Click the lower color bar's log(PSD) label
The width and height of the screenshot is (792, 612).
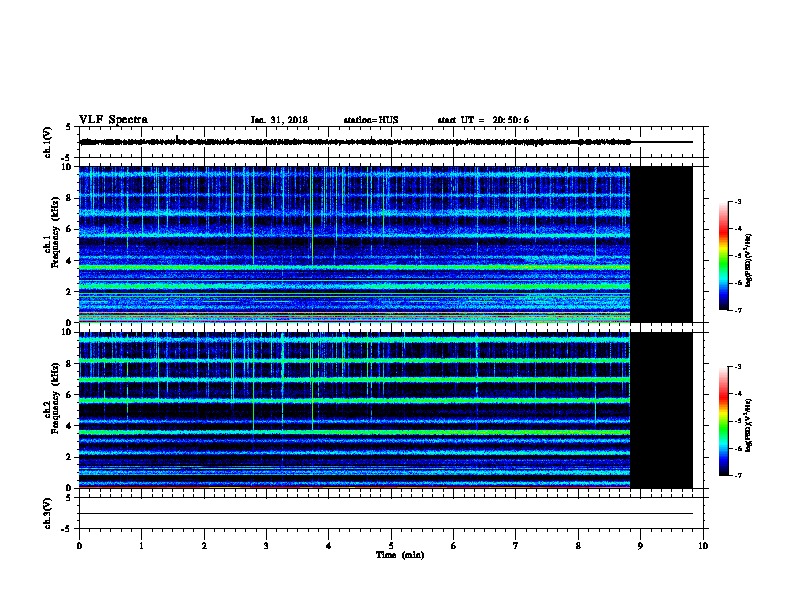748,425
